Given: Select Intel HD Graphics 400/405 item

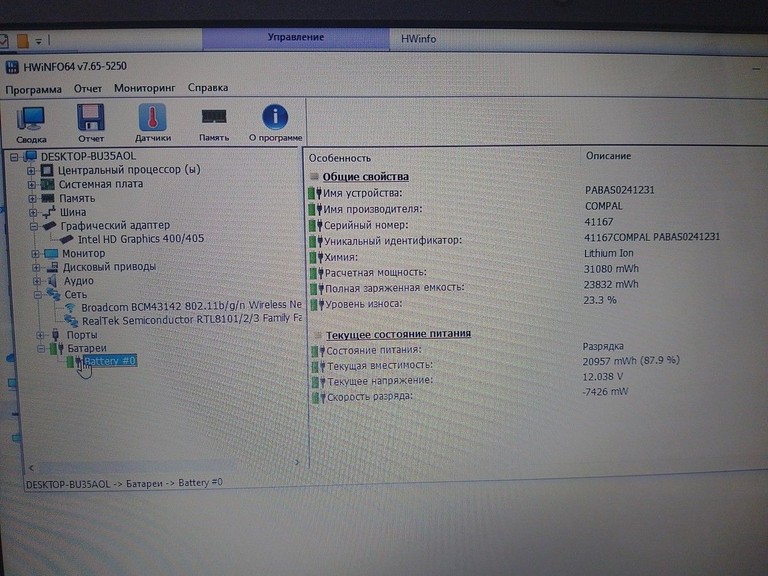Looking at the screenshot, I should click(x=141, y=239).
